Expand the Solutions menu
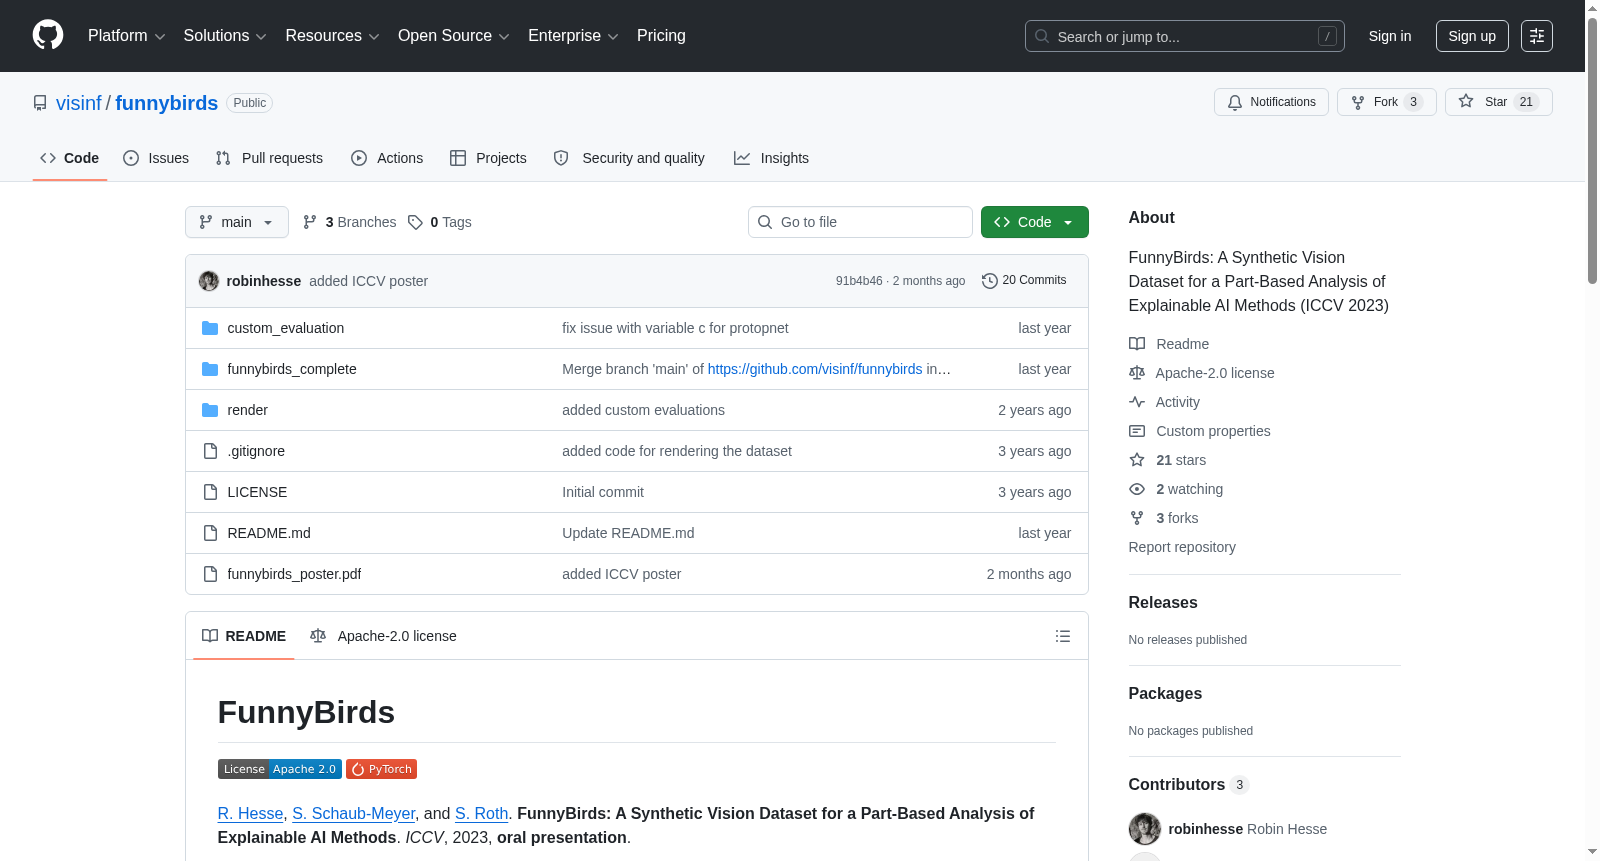This screenshot has height=861, width=1600. point(225,36)
